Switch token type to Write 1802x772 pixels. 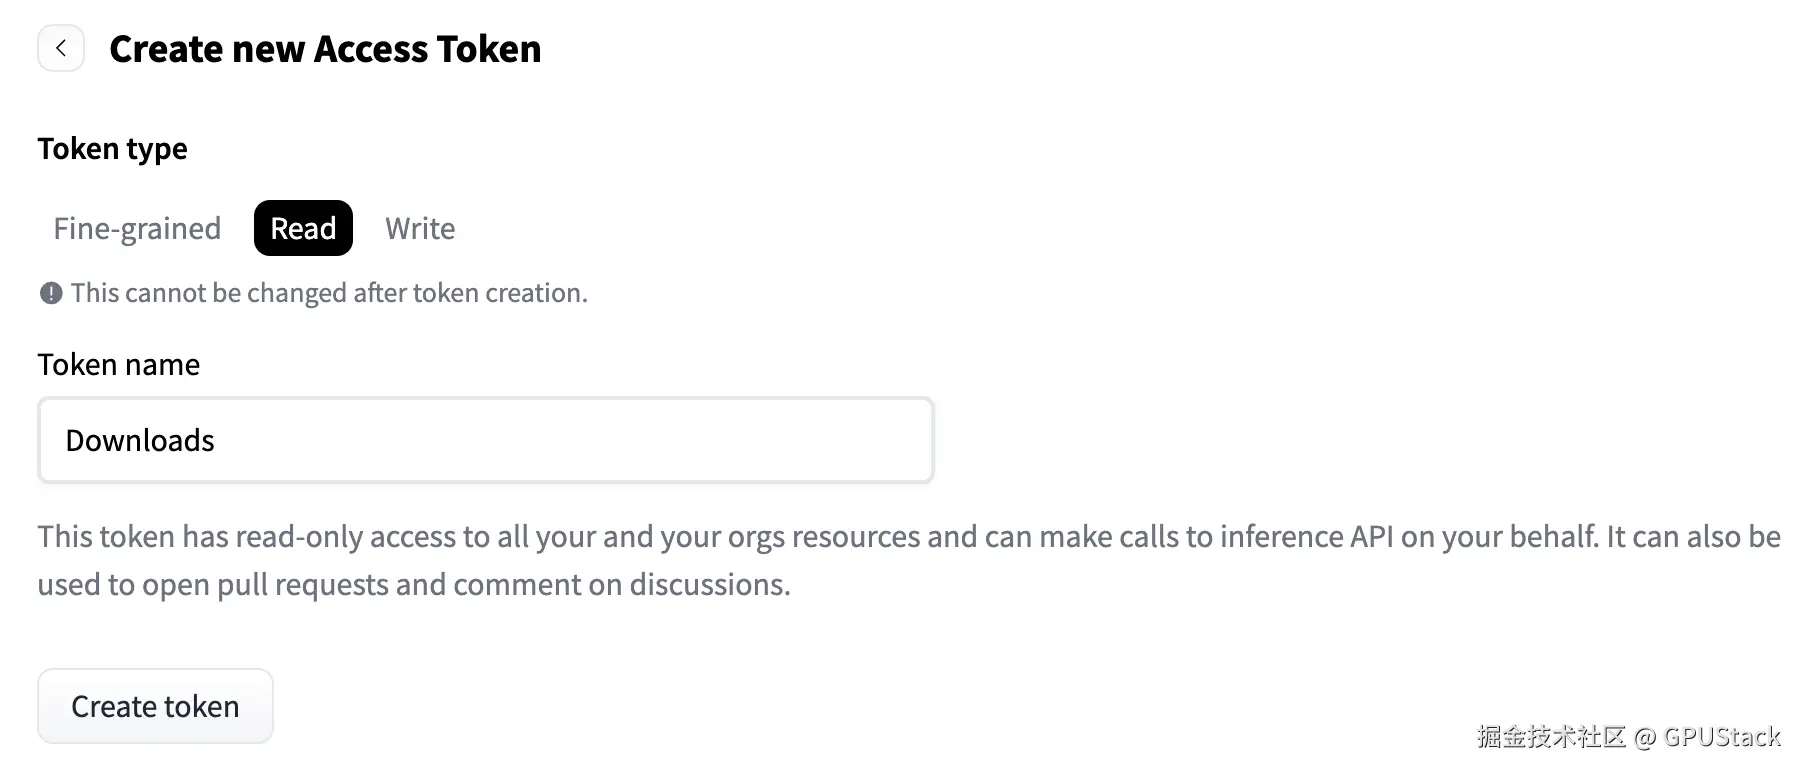click(420, 229)
